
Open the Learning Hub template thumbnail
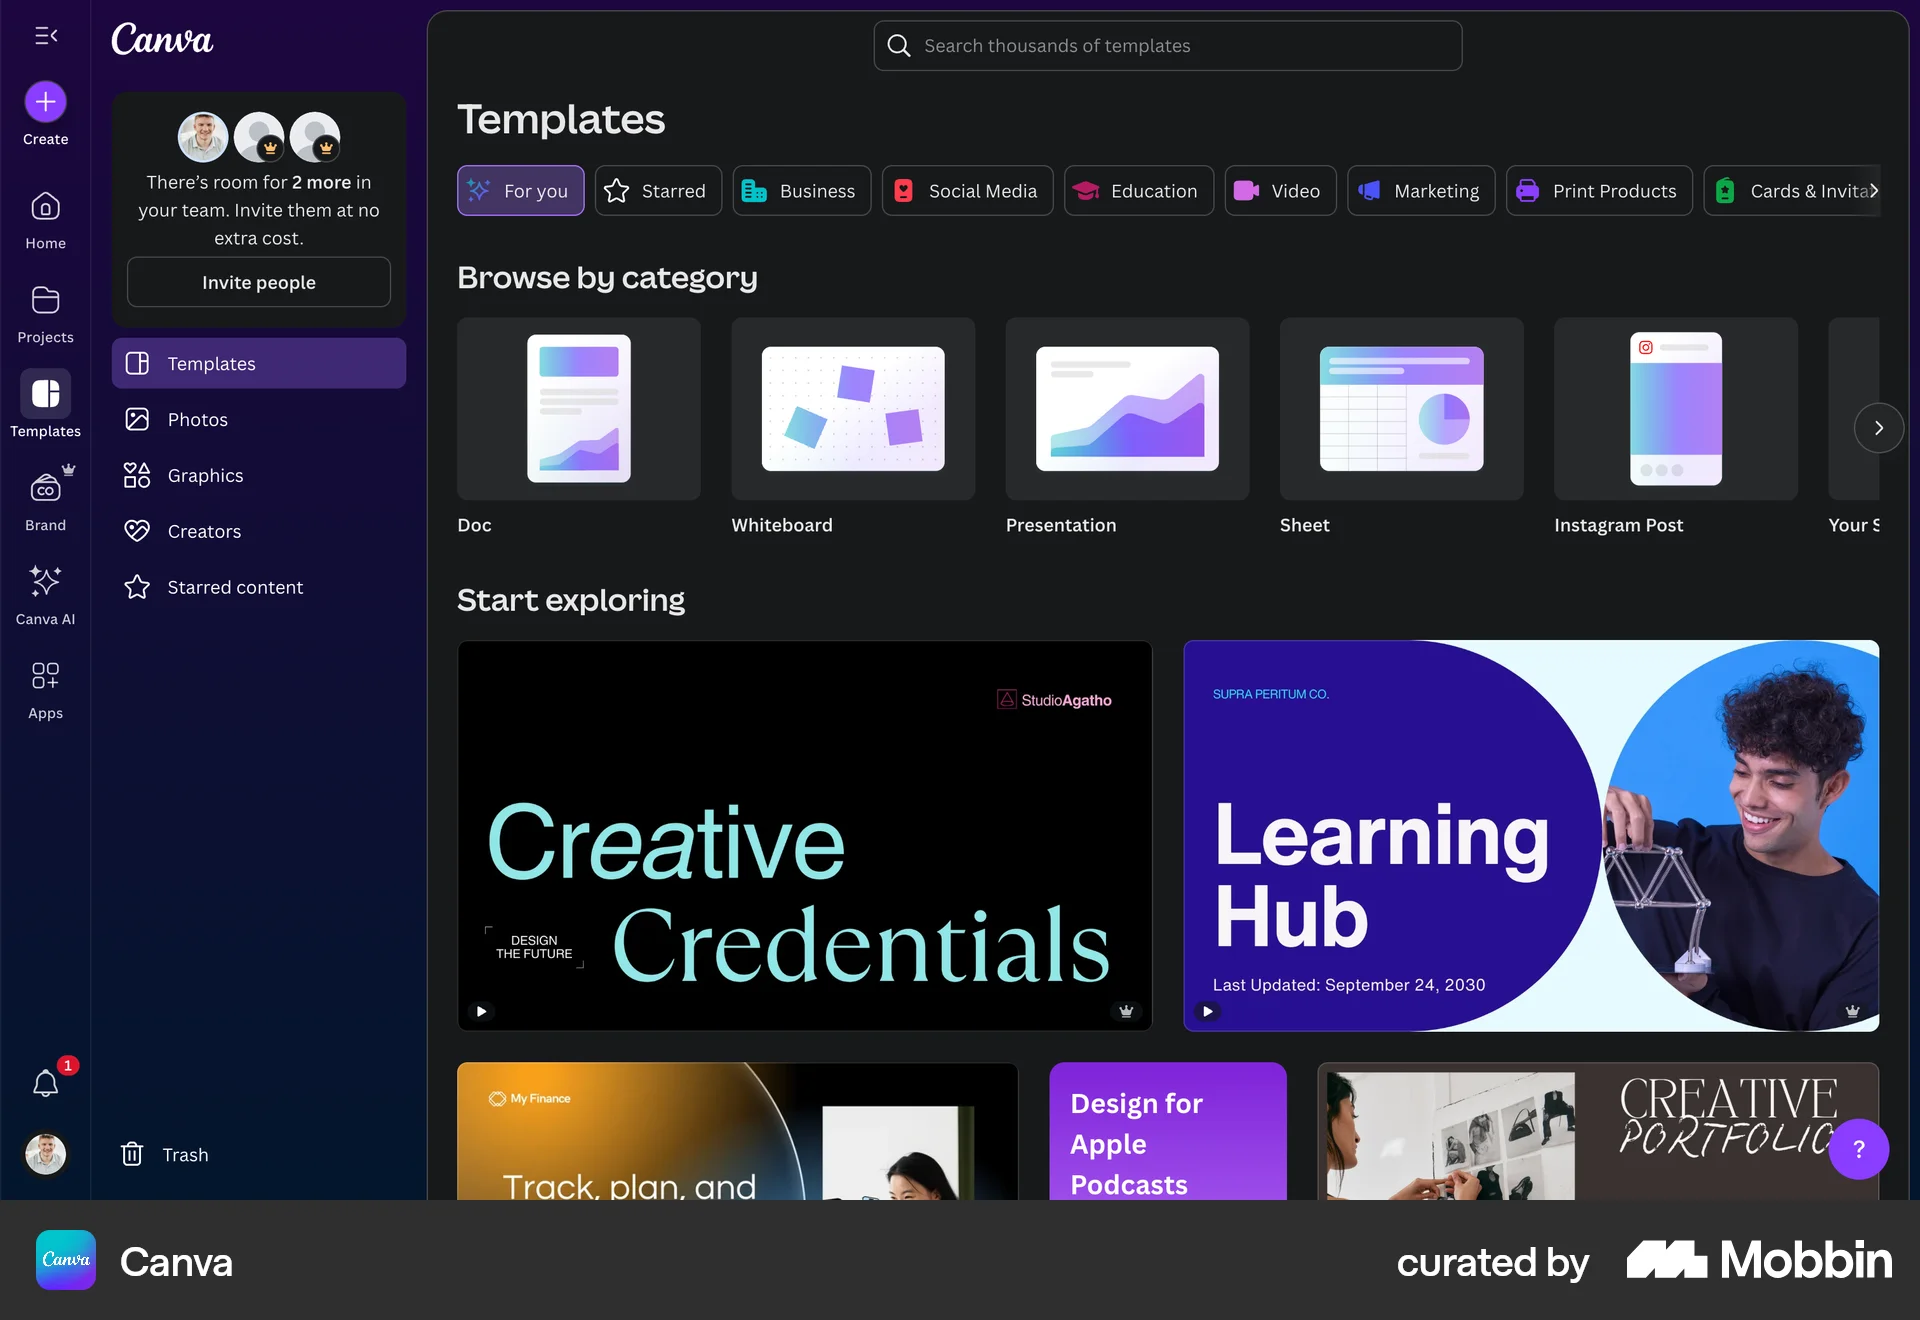1531,836
